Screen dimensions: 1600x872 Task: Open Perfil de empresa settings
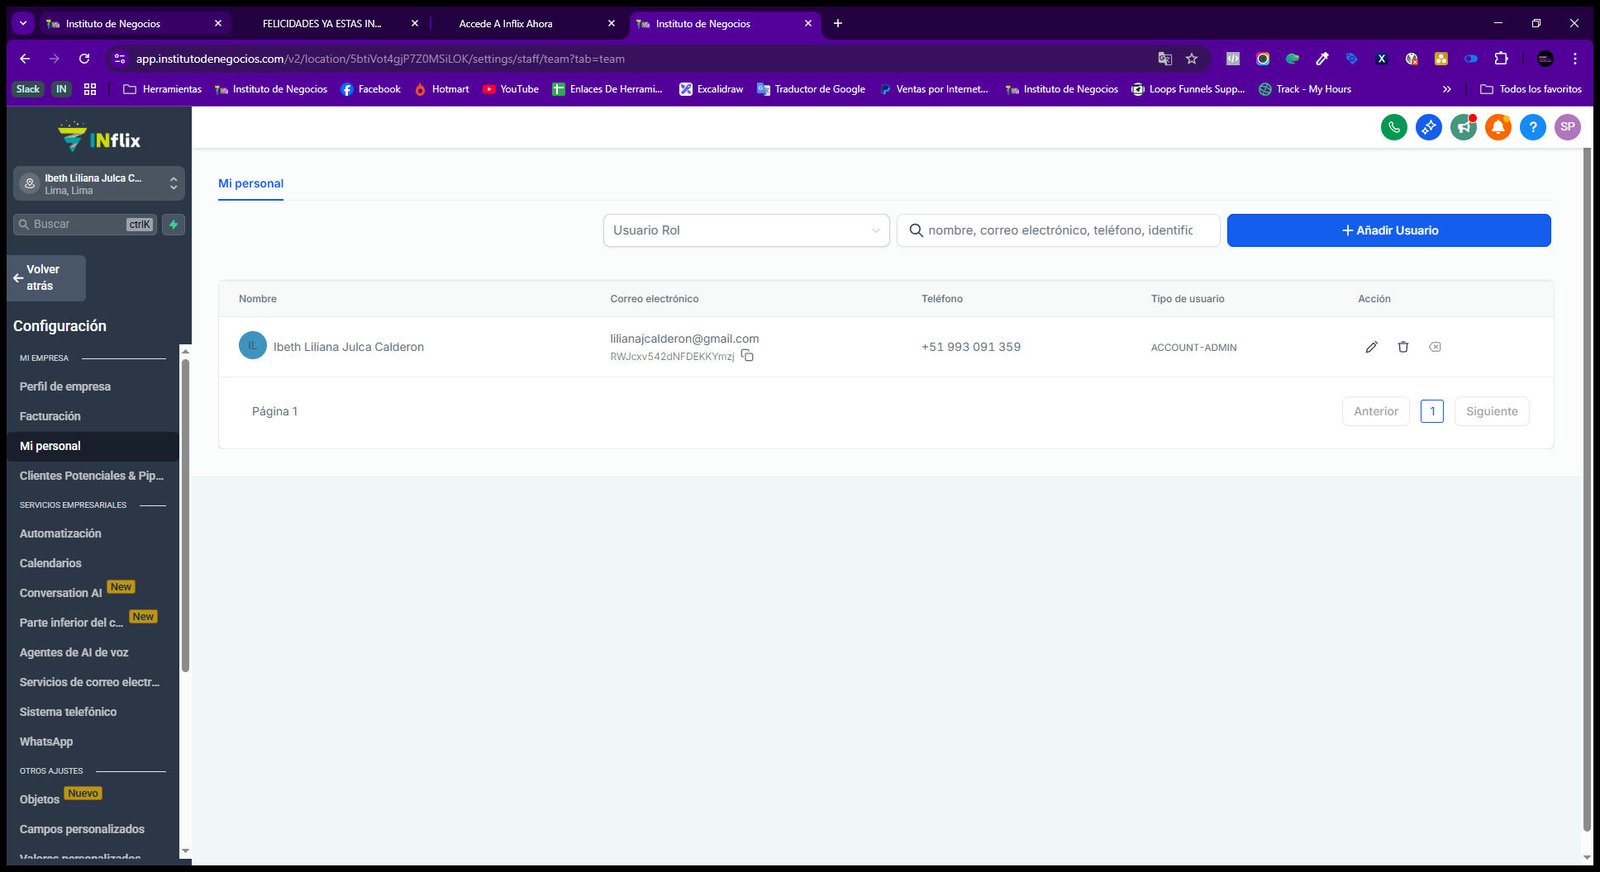click(x=65, y=386)
